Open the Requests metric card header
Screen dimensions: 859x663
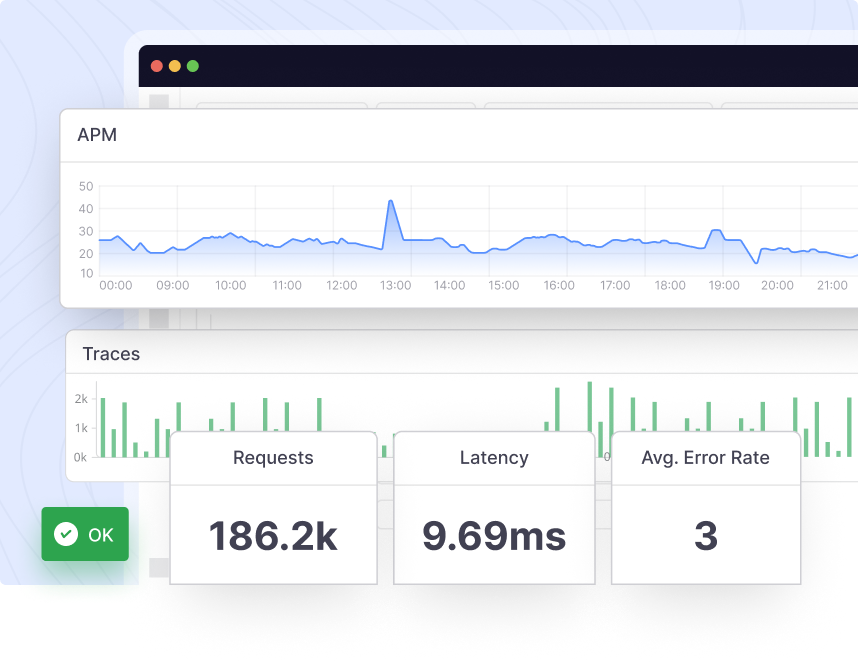pyautogui.click(x=273, y=458)
